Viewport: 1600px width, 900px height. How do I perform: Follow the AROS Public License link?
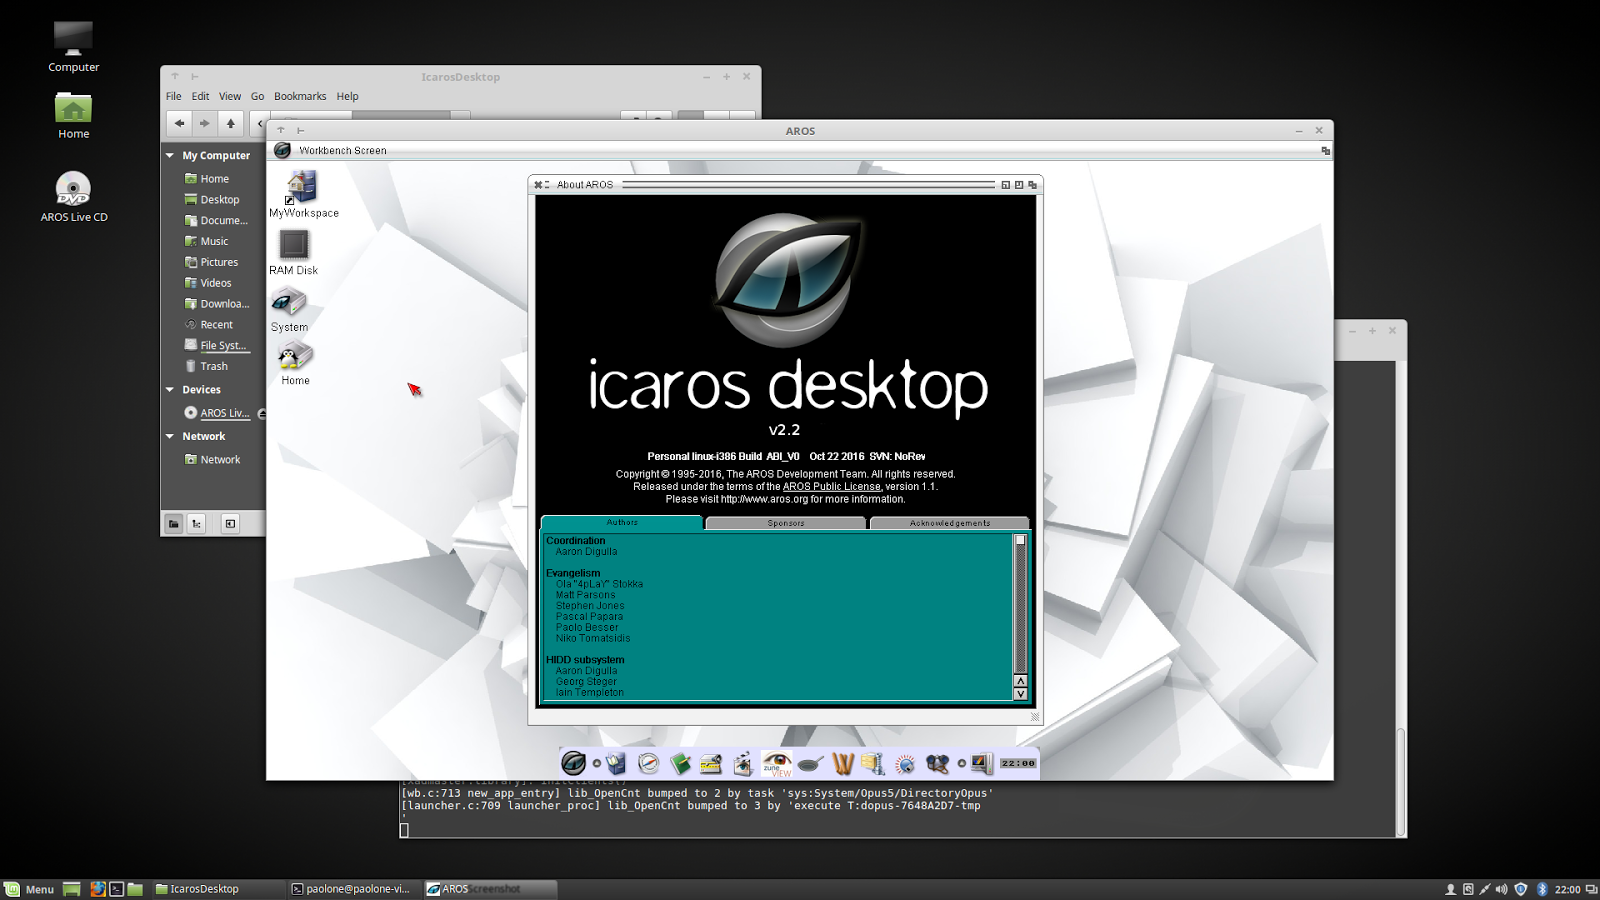832,487
